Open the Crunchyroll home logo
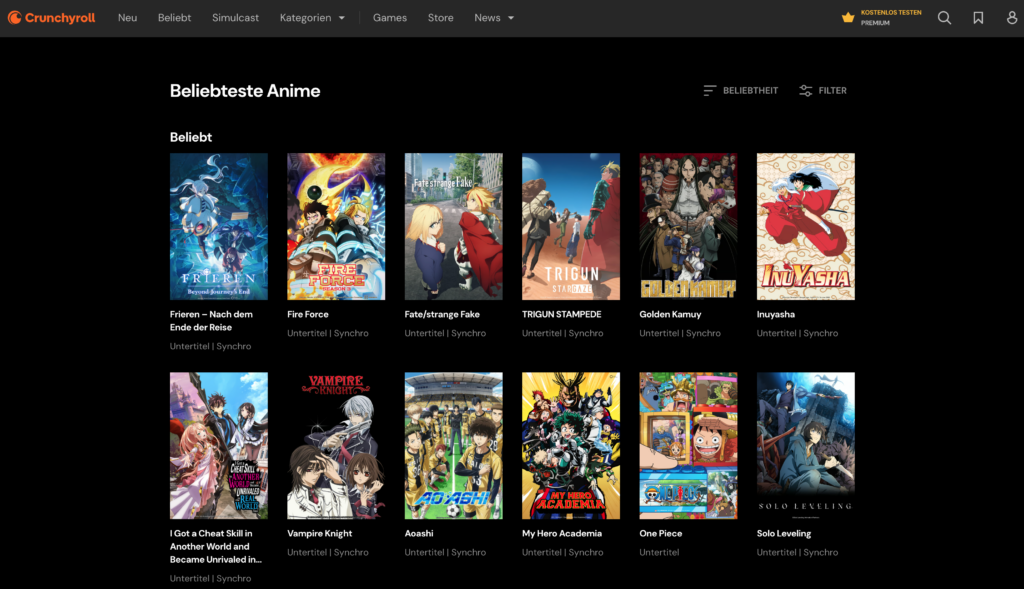The height and width of the screenshot is (589, 1024). pyautogui.click(x=52, y=18)
